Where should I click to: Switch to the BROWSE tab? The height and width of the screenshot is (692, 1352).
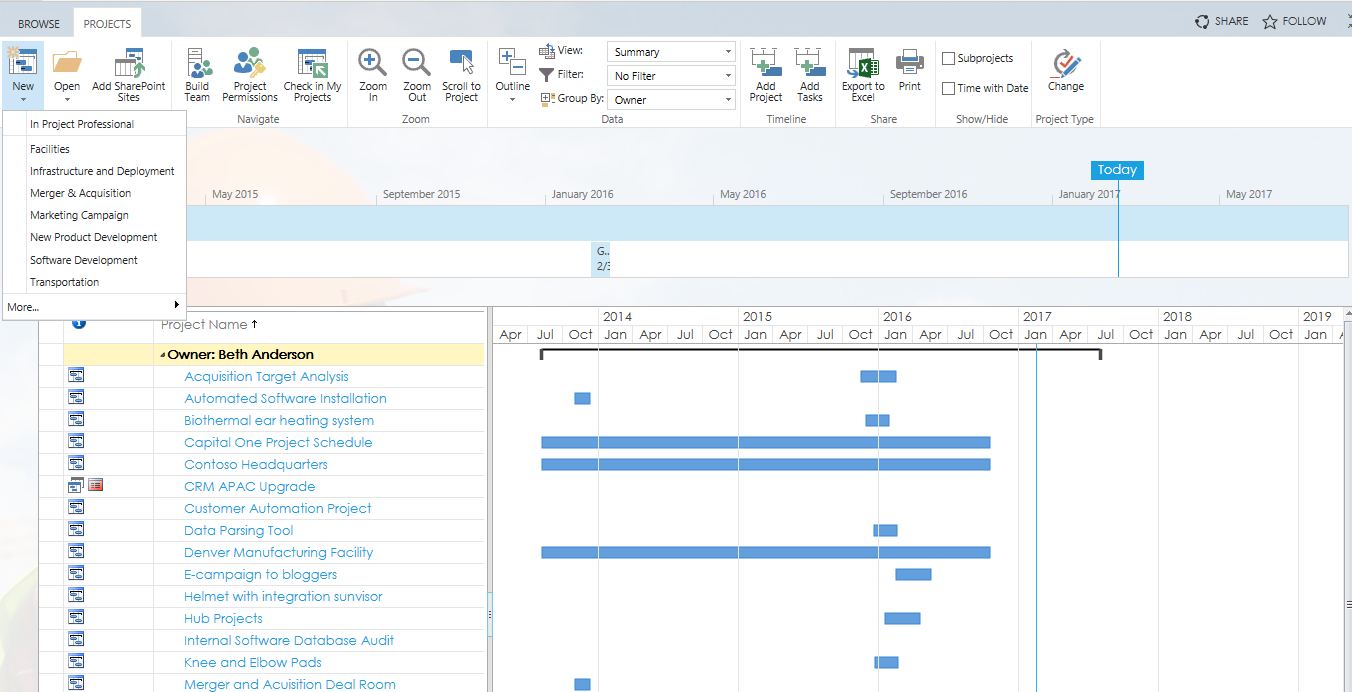tap(39, 24)
